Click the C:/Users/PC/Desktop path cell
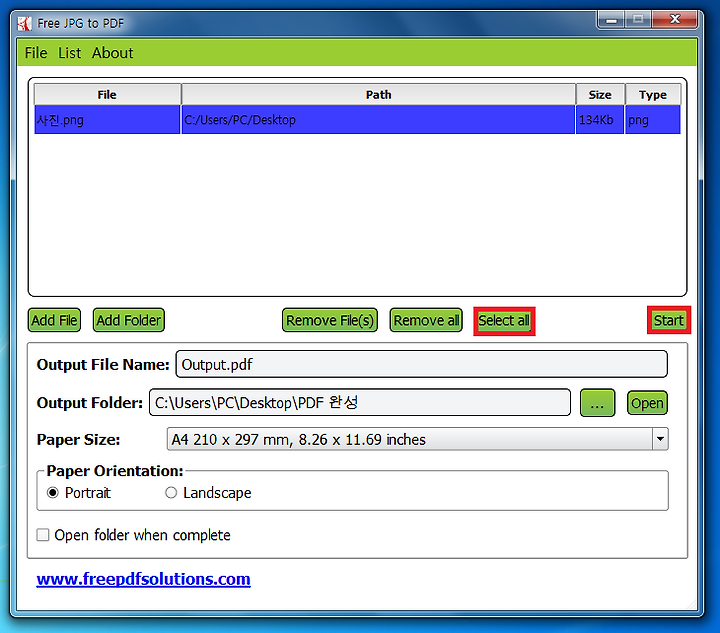Screen dimensions: 720x633 pyautogui.click(x=378, y=120)
